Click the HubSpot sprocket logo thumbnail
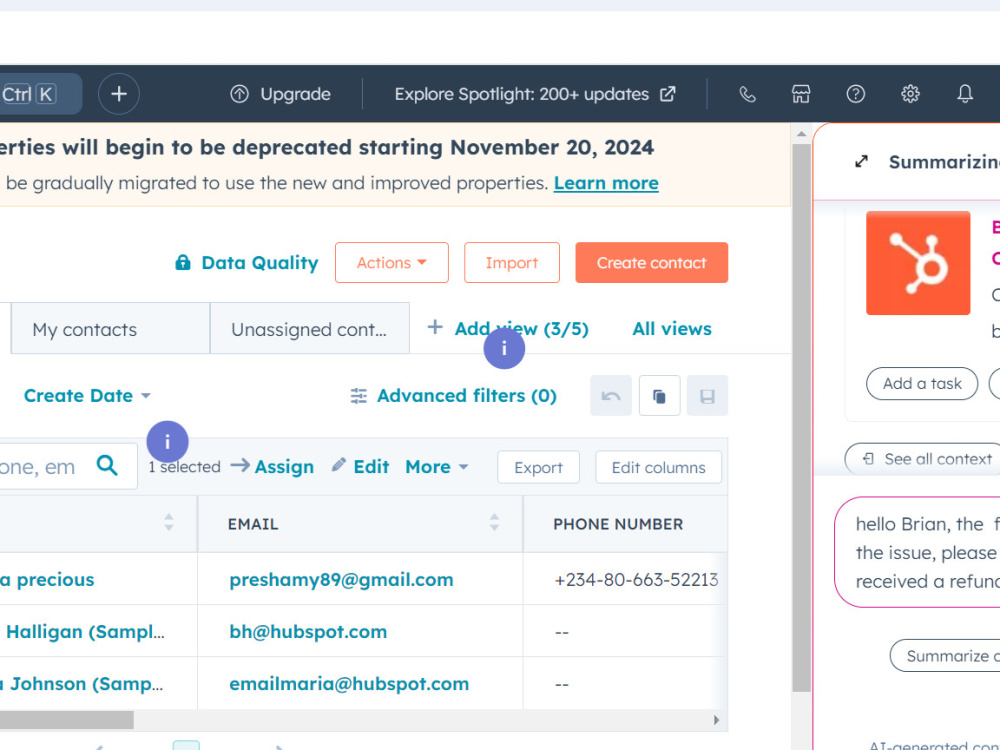Screen dimensions: 1000x750 [x=918, y=263]
